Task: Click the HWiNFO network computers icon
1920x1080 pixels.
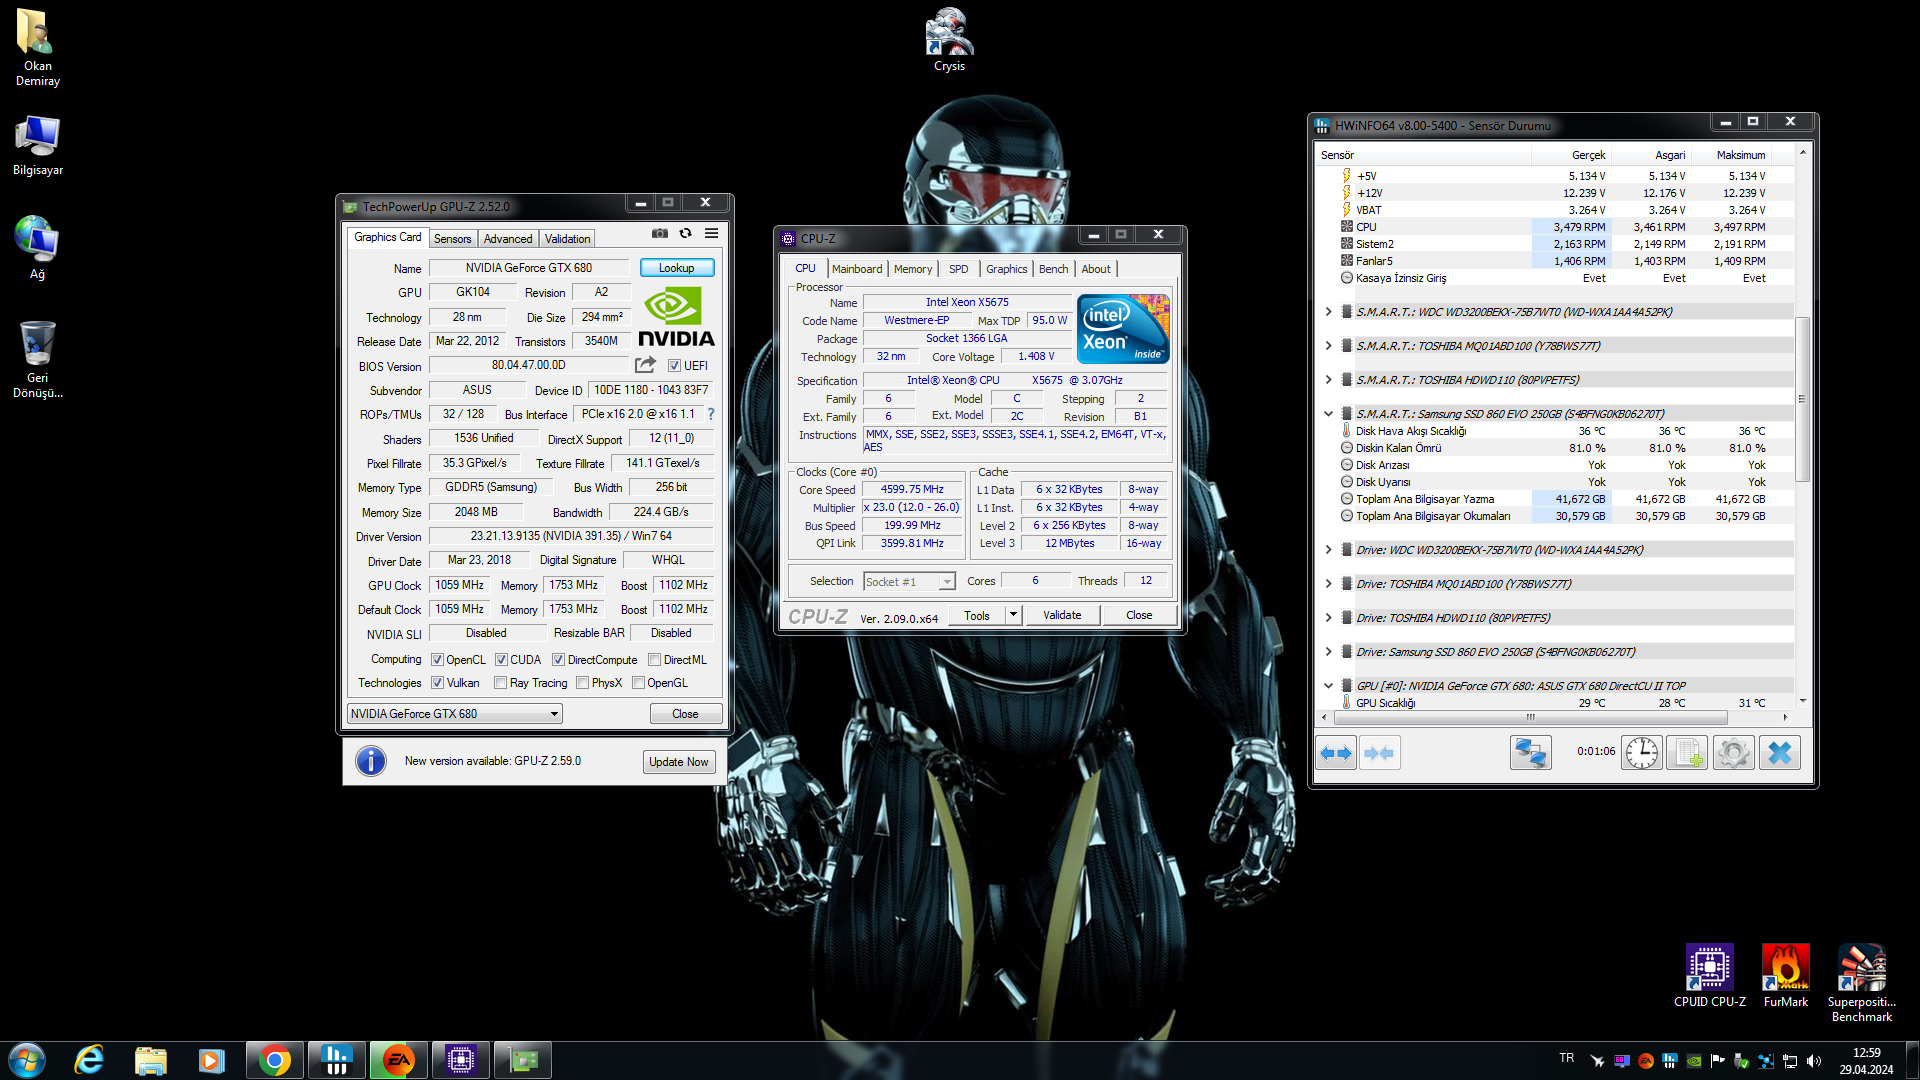Action: pyautogui.click(x=1530, y=753)
